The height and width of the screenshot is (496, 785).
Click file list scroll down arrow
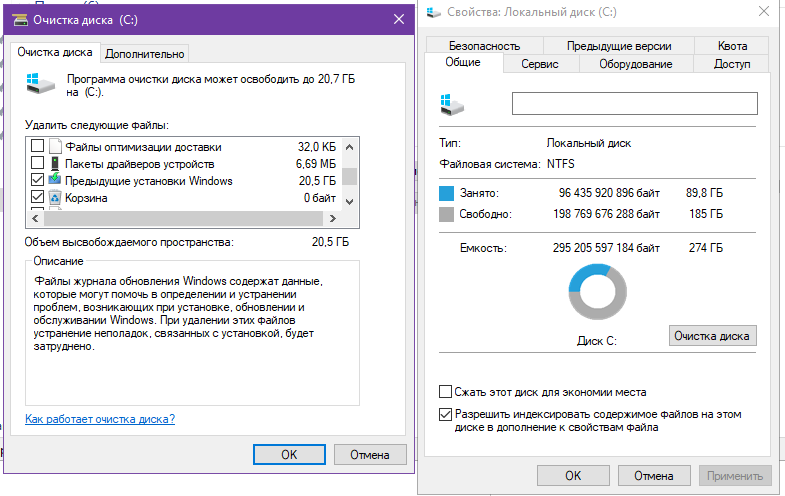pos(350,202)
